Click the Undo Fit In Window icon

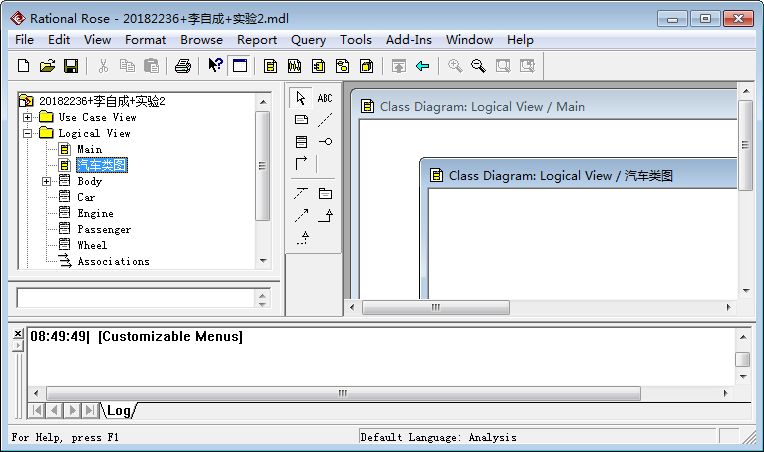click(527, 66)
